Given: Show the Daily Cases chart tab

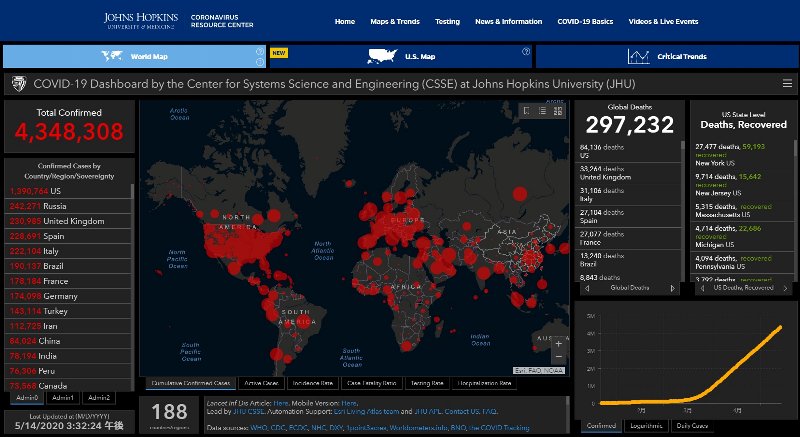Looking at the screenshot, I should pyautogui.click(x=692, y=425).
